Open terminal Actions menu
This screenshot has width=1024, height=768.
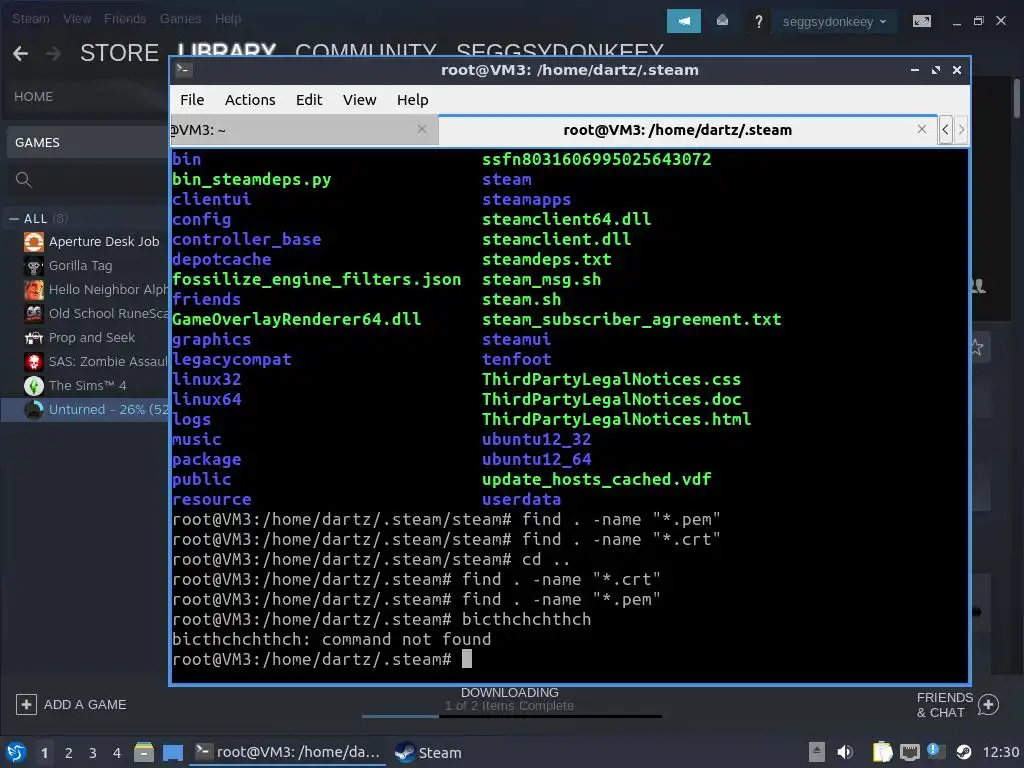pyautogui.click(x=250, y=100)
